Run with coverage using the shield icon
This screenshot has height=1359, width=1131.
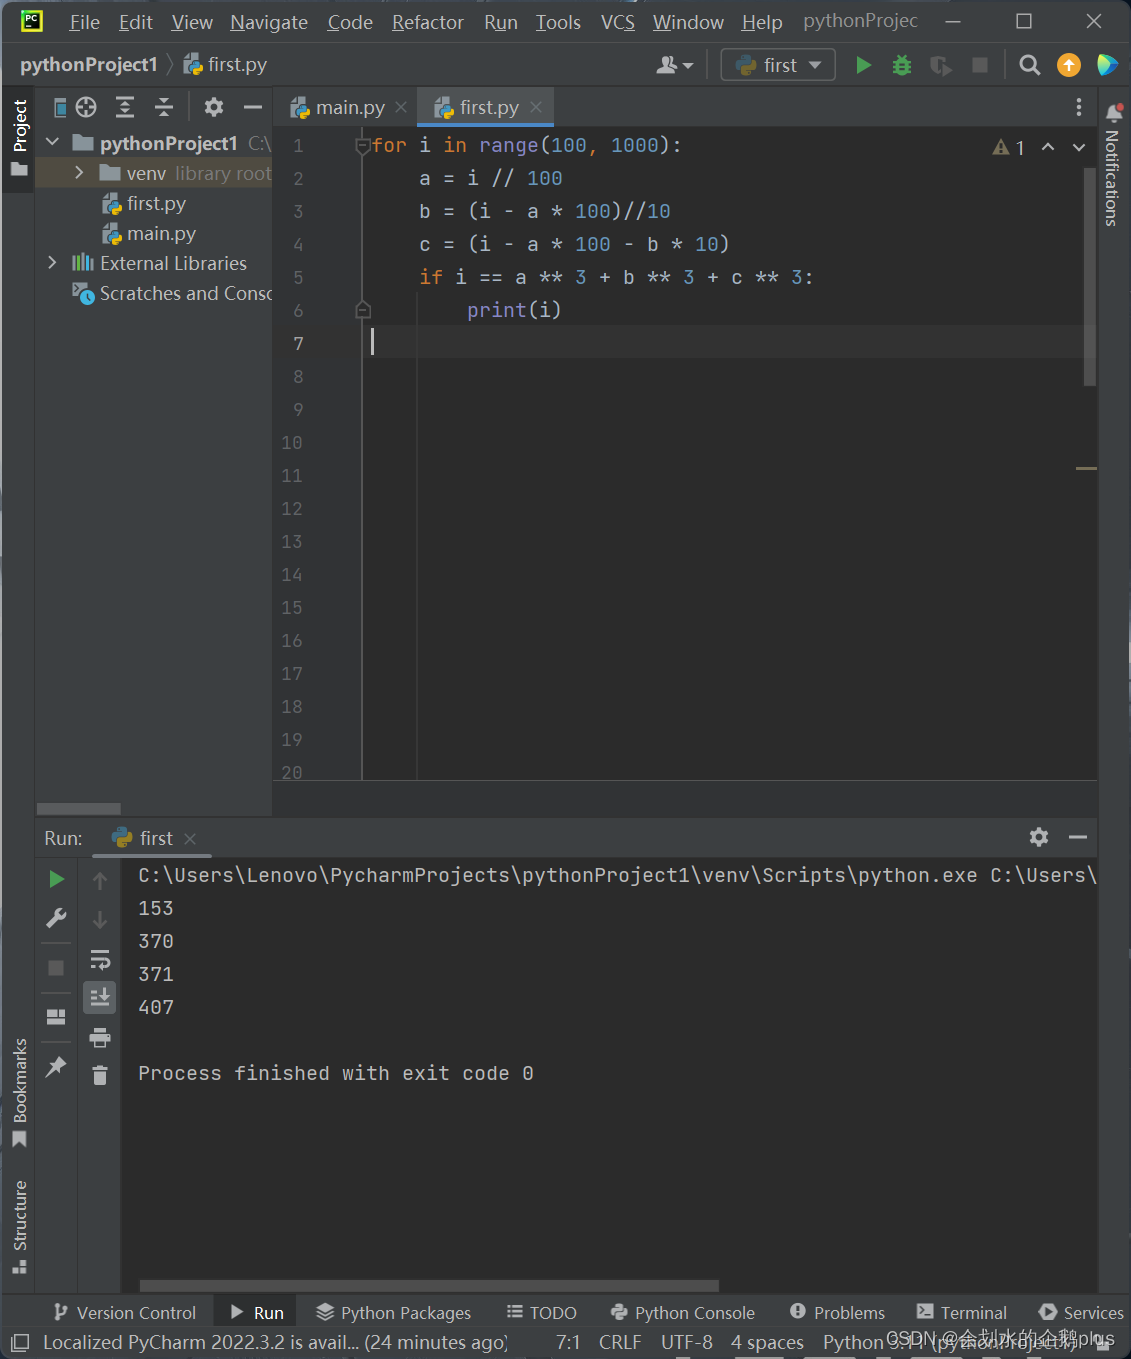click(x=940, y=65)
